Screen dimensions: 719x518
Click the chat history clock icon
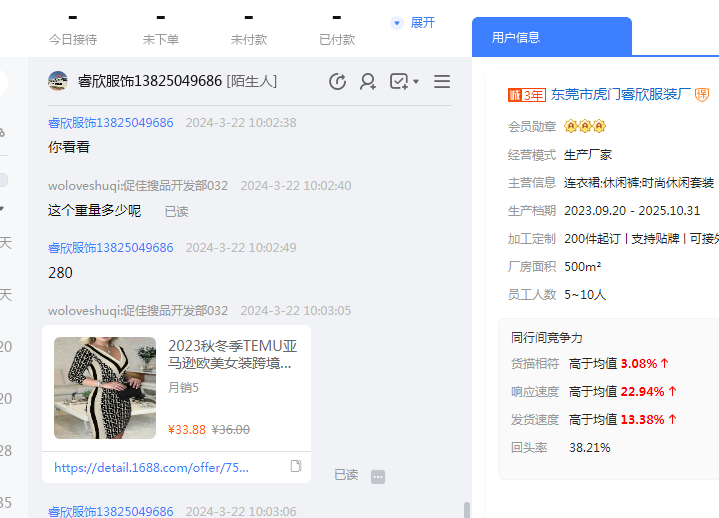tap(338, 82)
